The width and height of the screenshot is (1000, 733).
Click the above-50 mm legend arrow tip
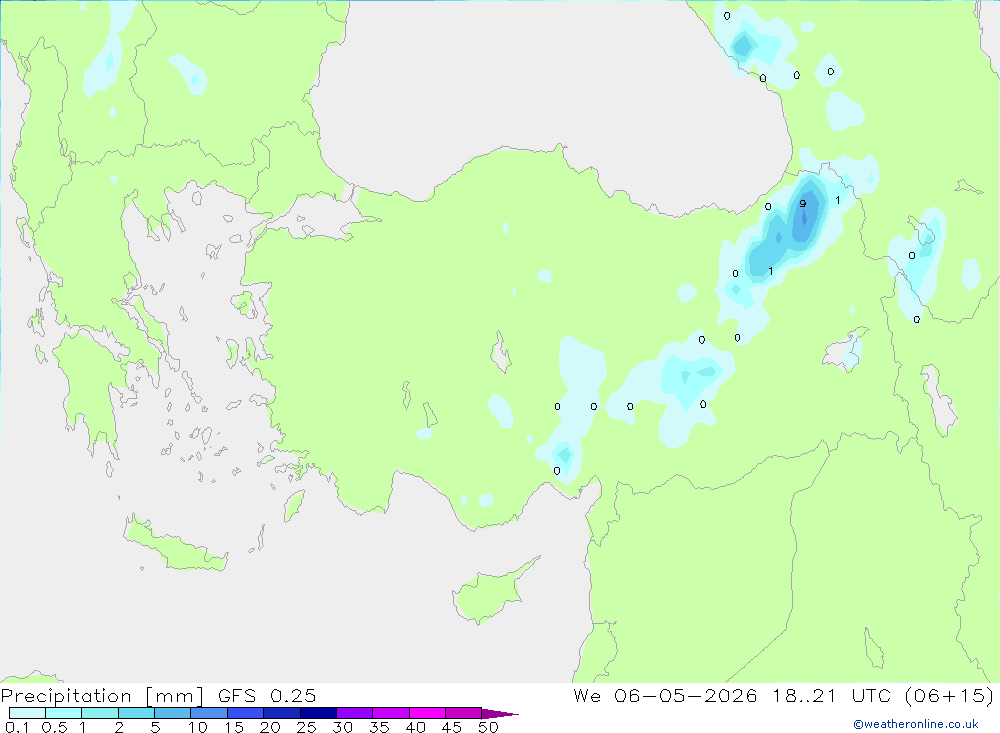[501, 713]
